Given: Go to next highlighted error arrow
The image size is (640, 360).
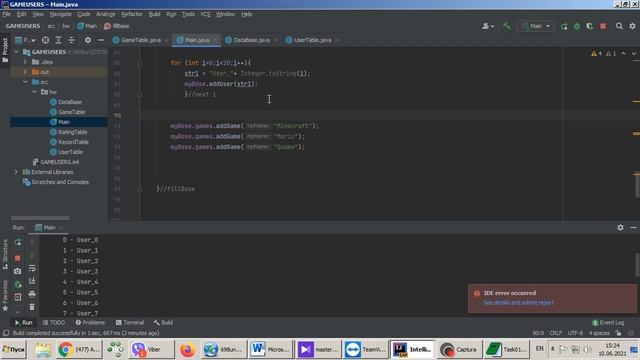Looking at the screenshot, I should click(633, 53).
